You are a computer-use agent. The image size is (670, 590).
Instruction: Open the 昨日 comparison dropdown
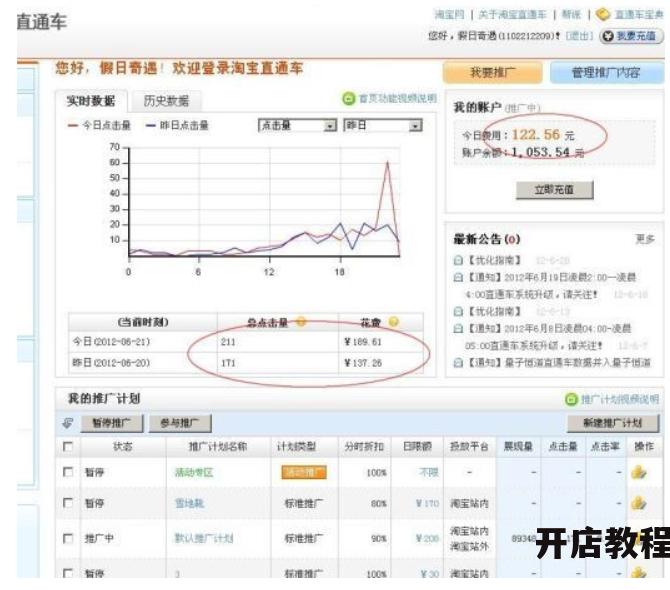[383, 125]
